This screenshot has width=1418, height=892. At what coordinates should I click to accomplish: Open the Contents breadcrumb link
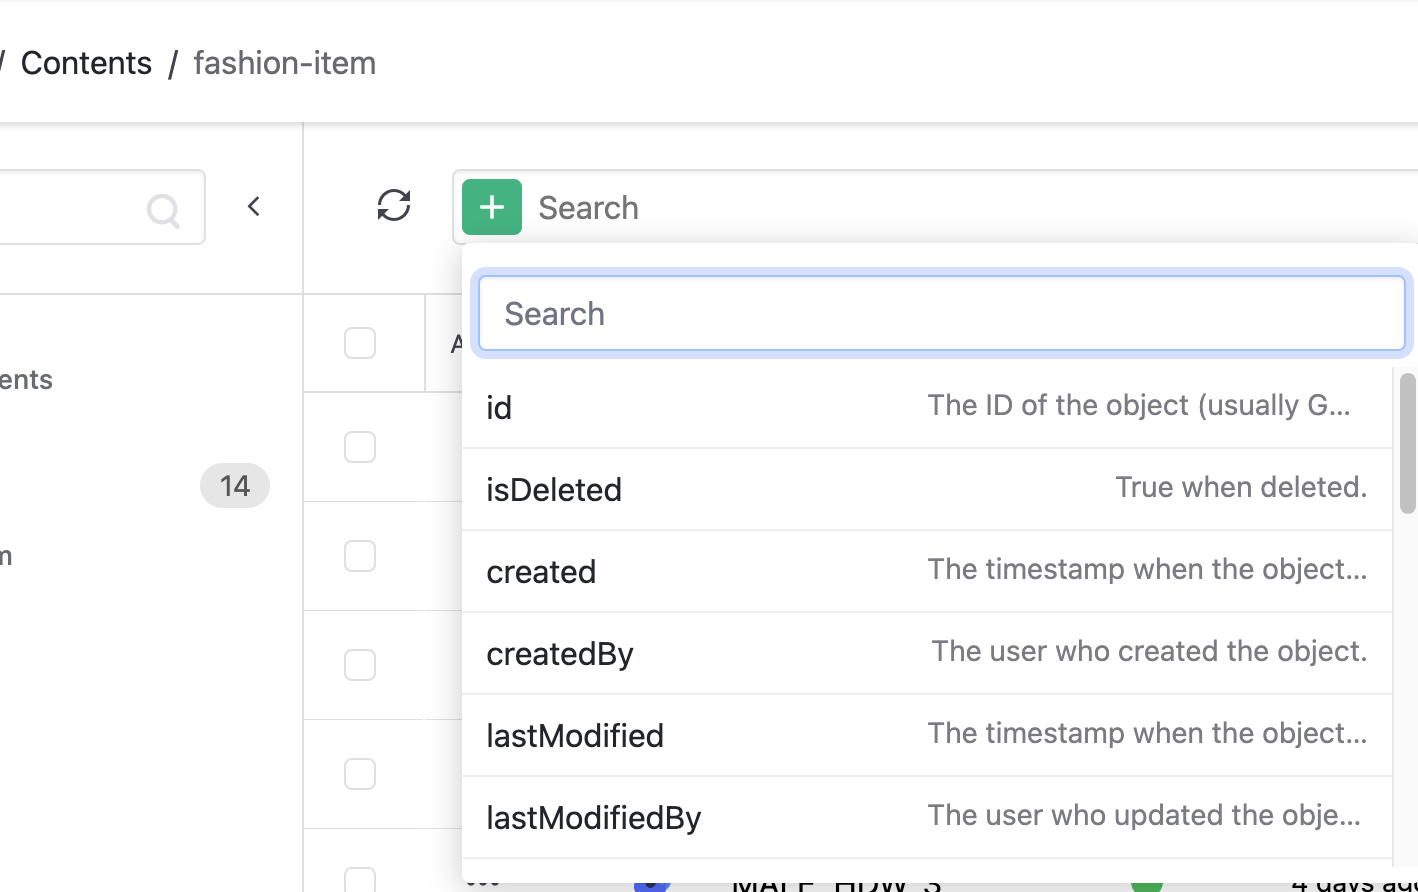[x=86, y=63]
